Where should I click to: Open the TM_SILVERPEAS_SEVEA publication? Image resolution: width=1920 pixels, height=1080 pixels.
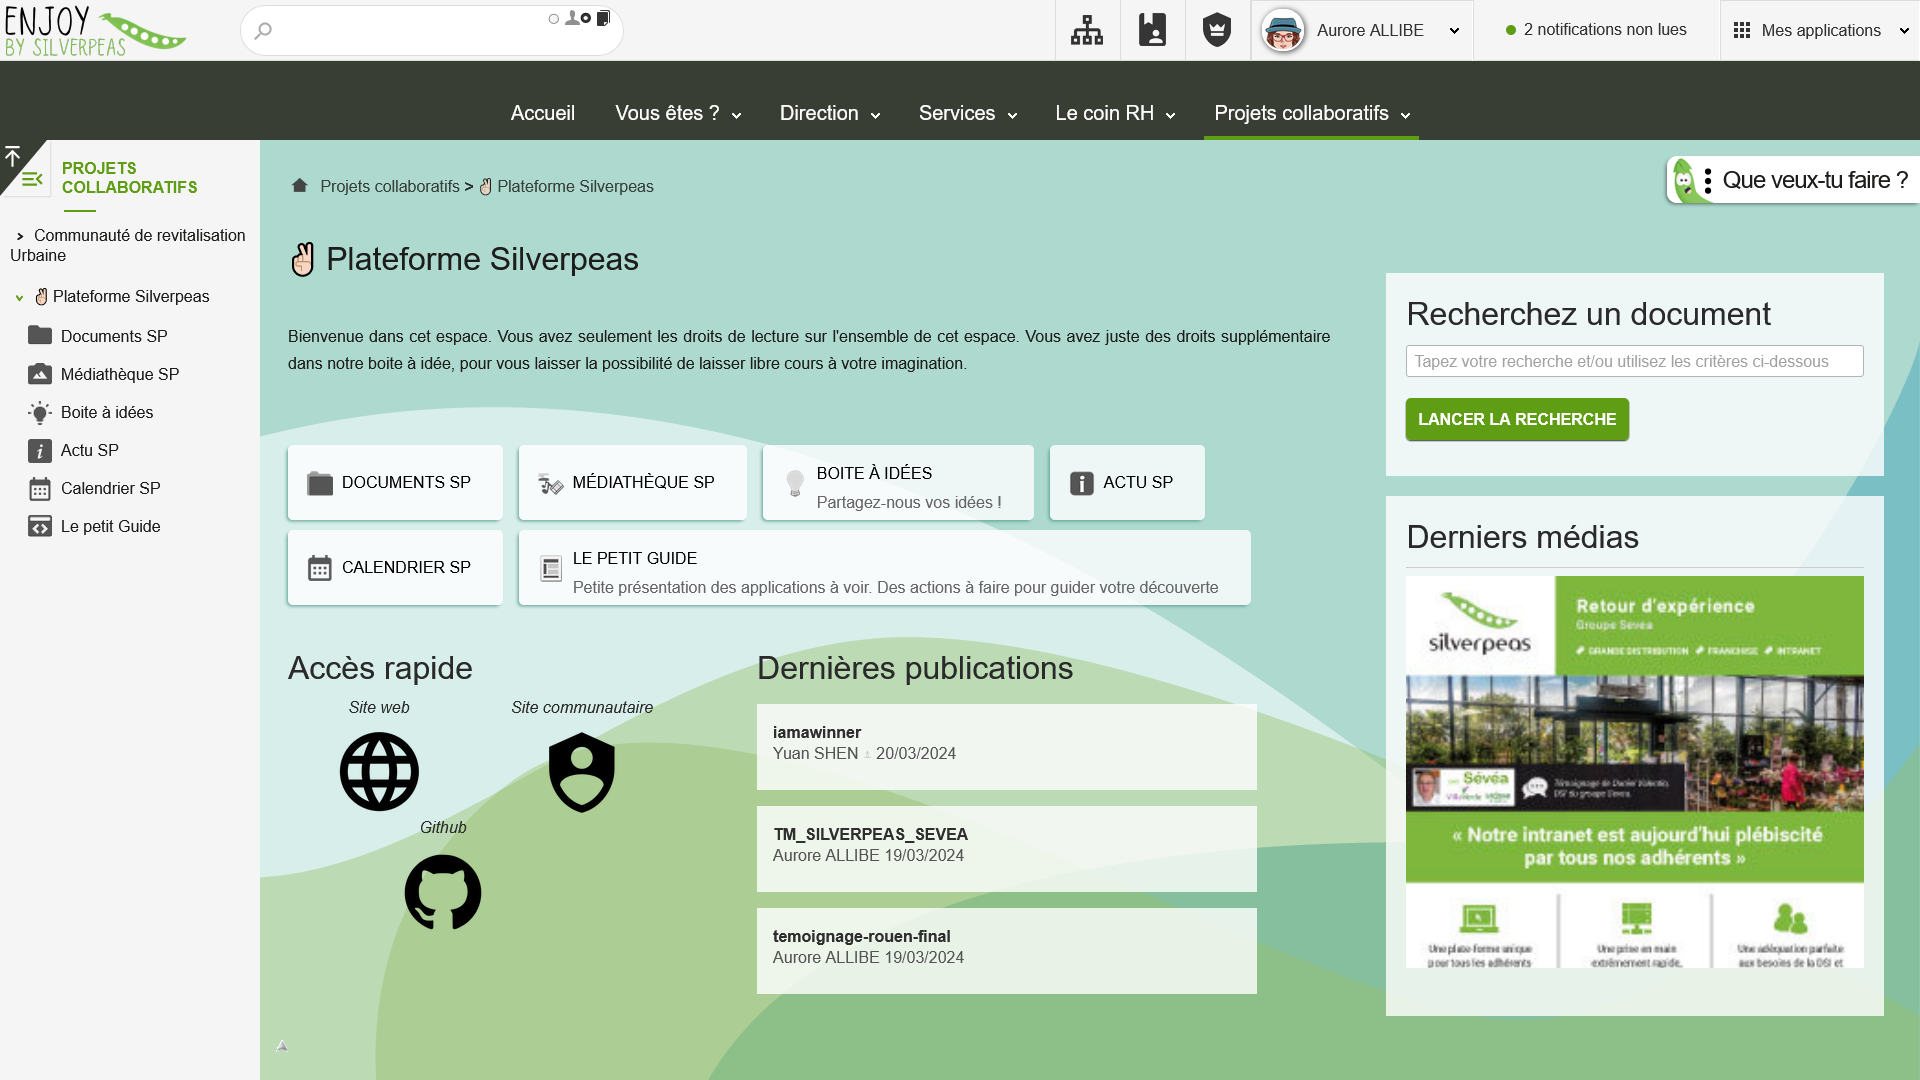[1006, 848]
